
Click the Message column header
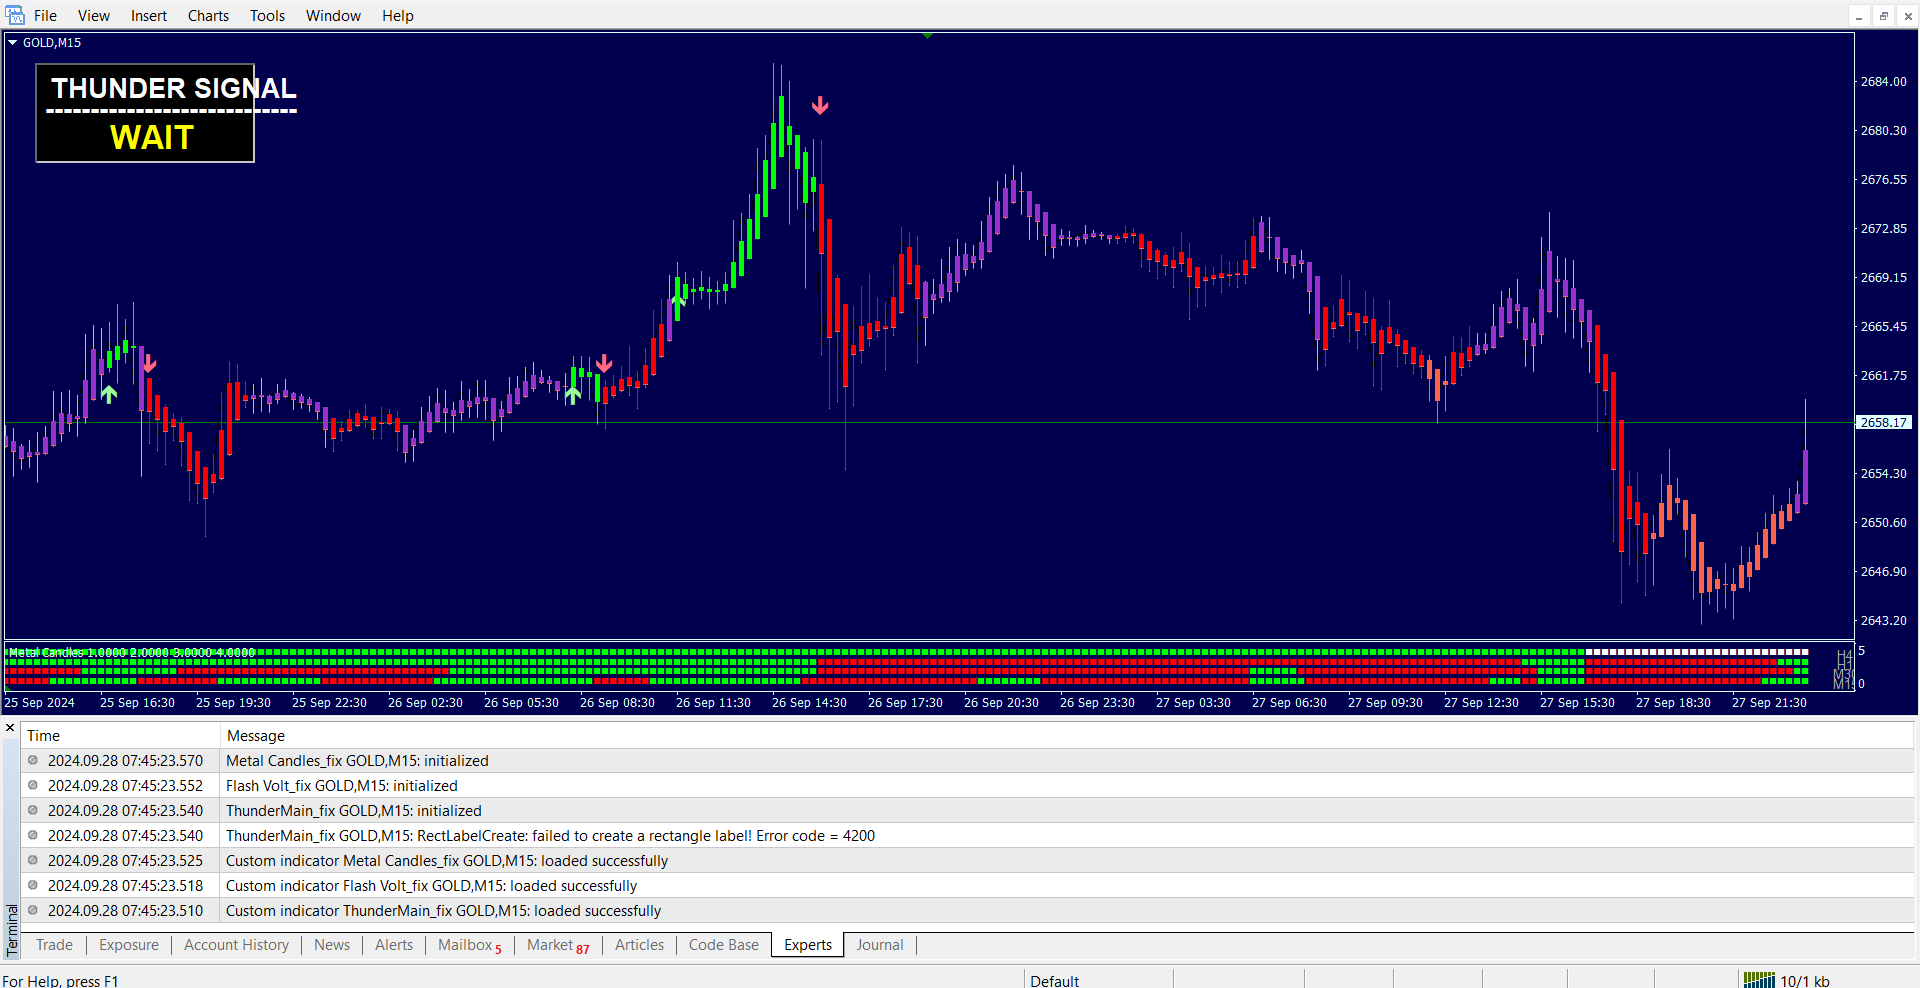point(256,736)
